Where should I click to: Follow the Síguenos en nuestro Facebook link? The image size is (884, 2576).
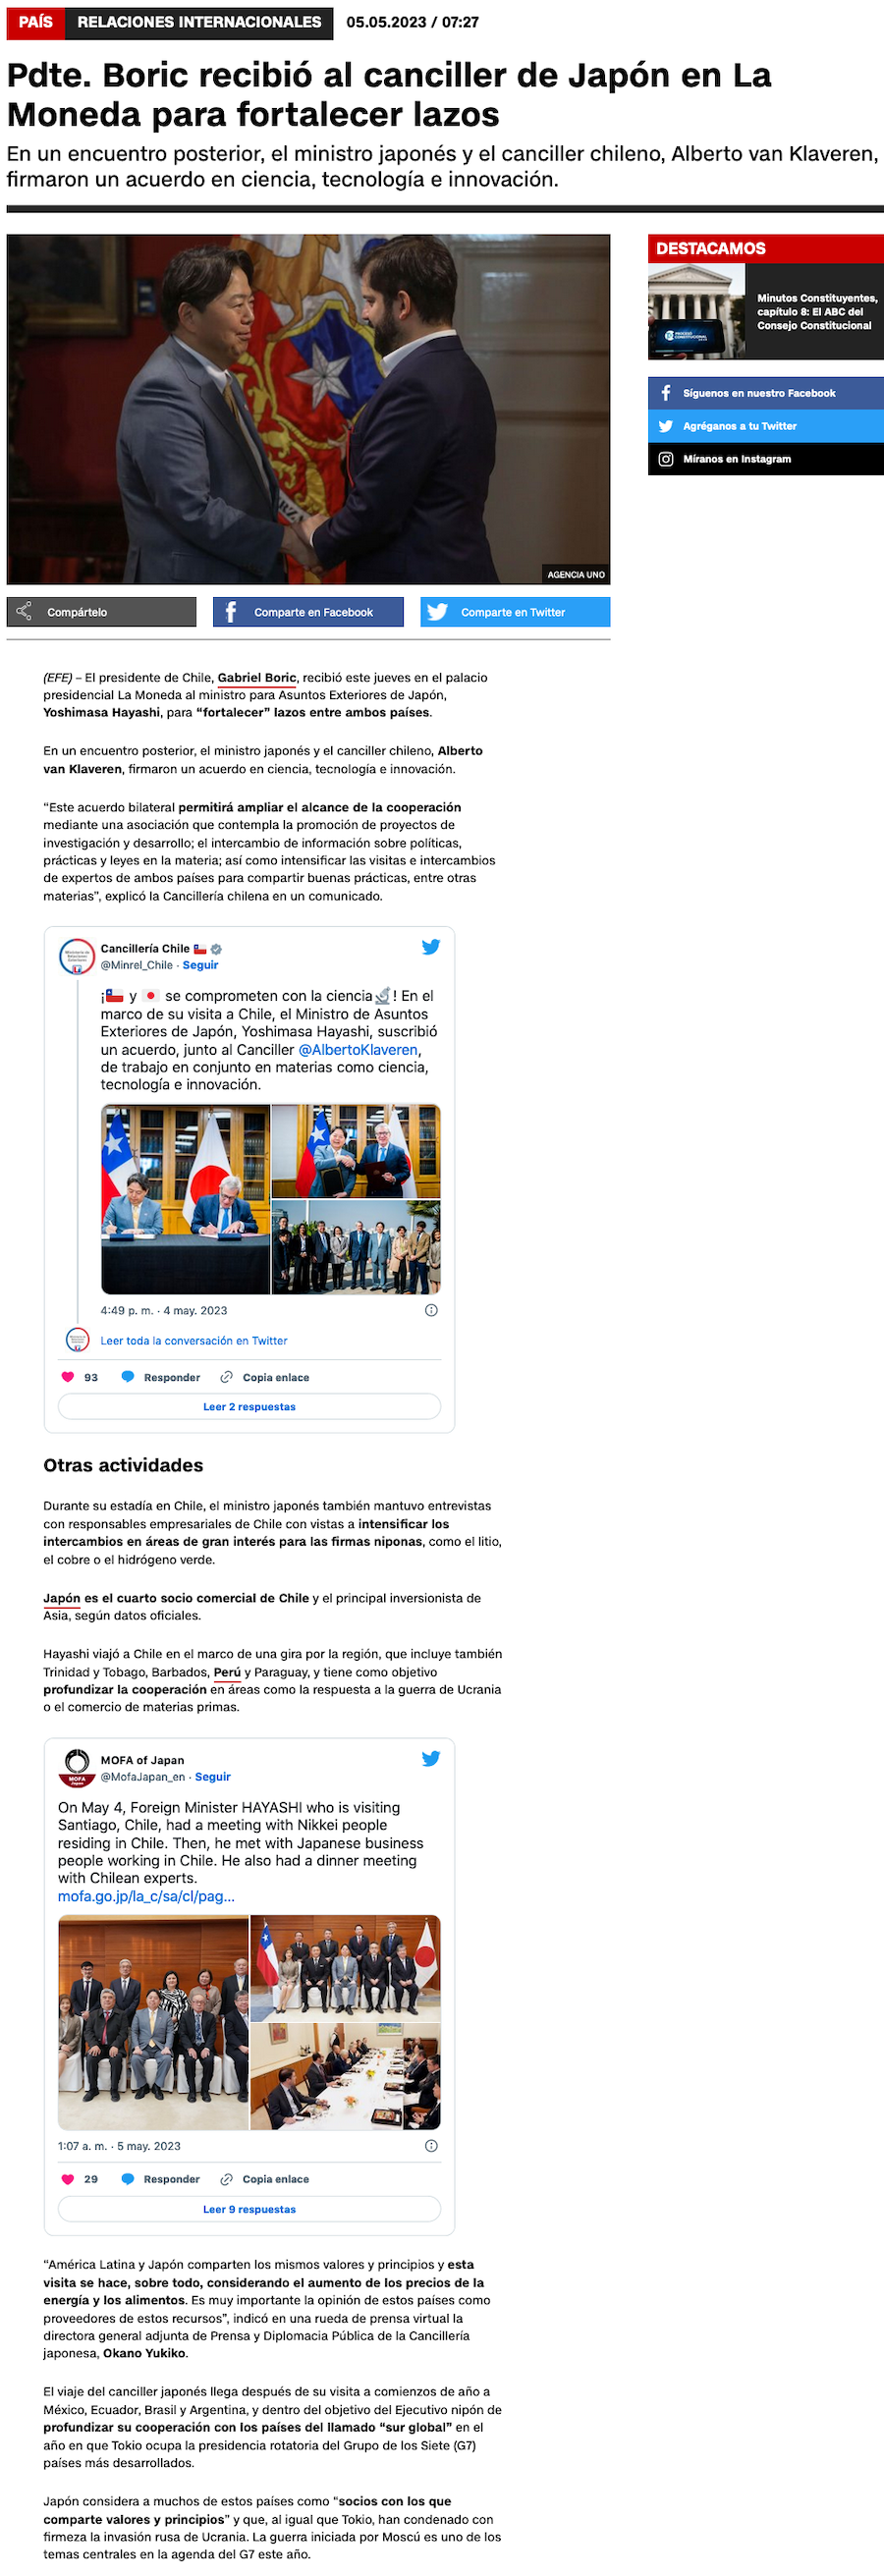click(x=766, y=393)
